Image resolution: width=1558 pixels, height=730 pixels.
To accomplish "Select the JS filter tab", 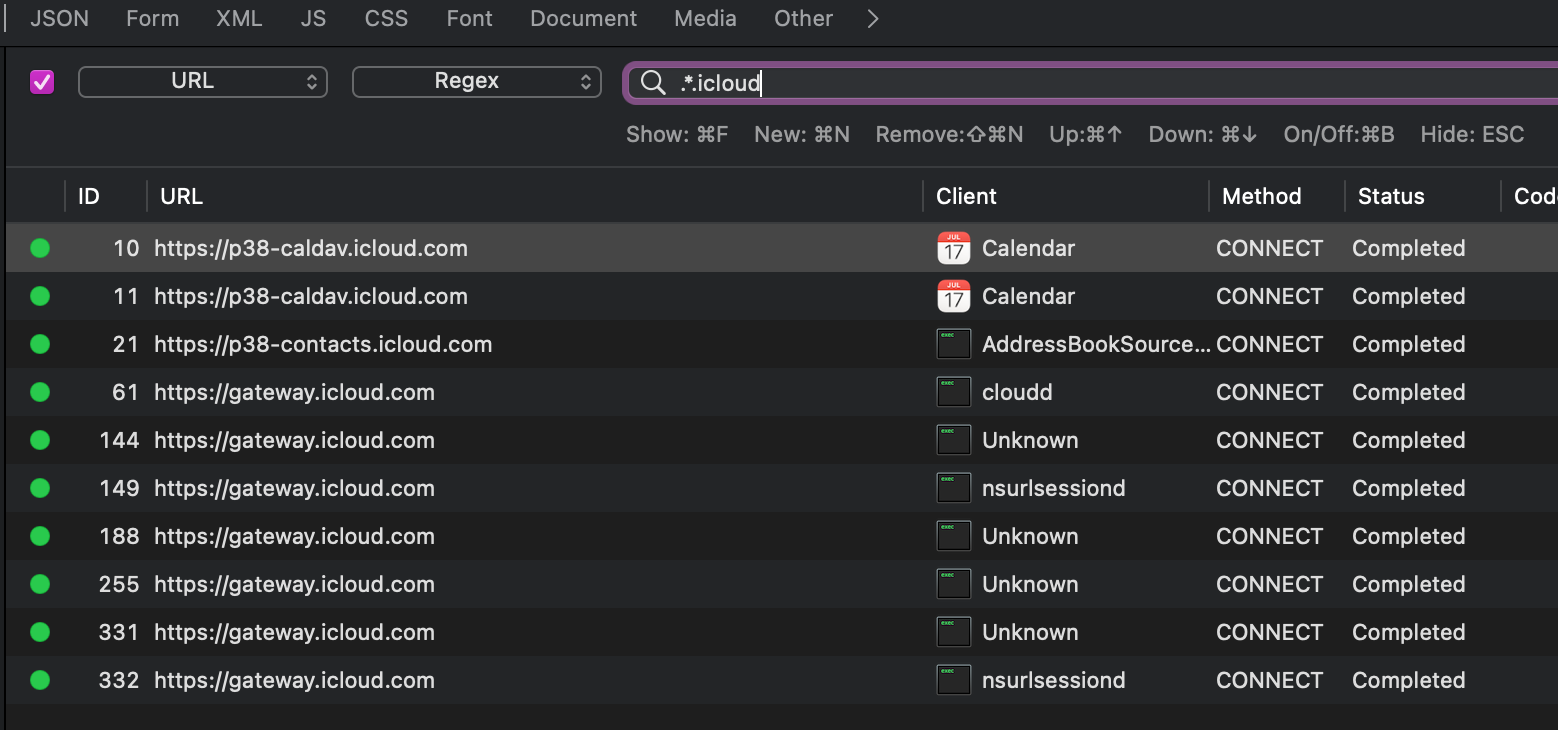I will tap(313, 18).
